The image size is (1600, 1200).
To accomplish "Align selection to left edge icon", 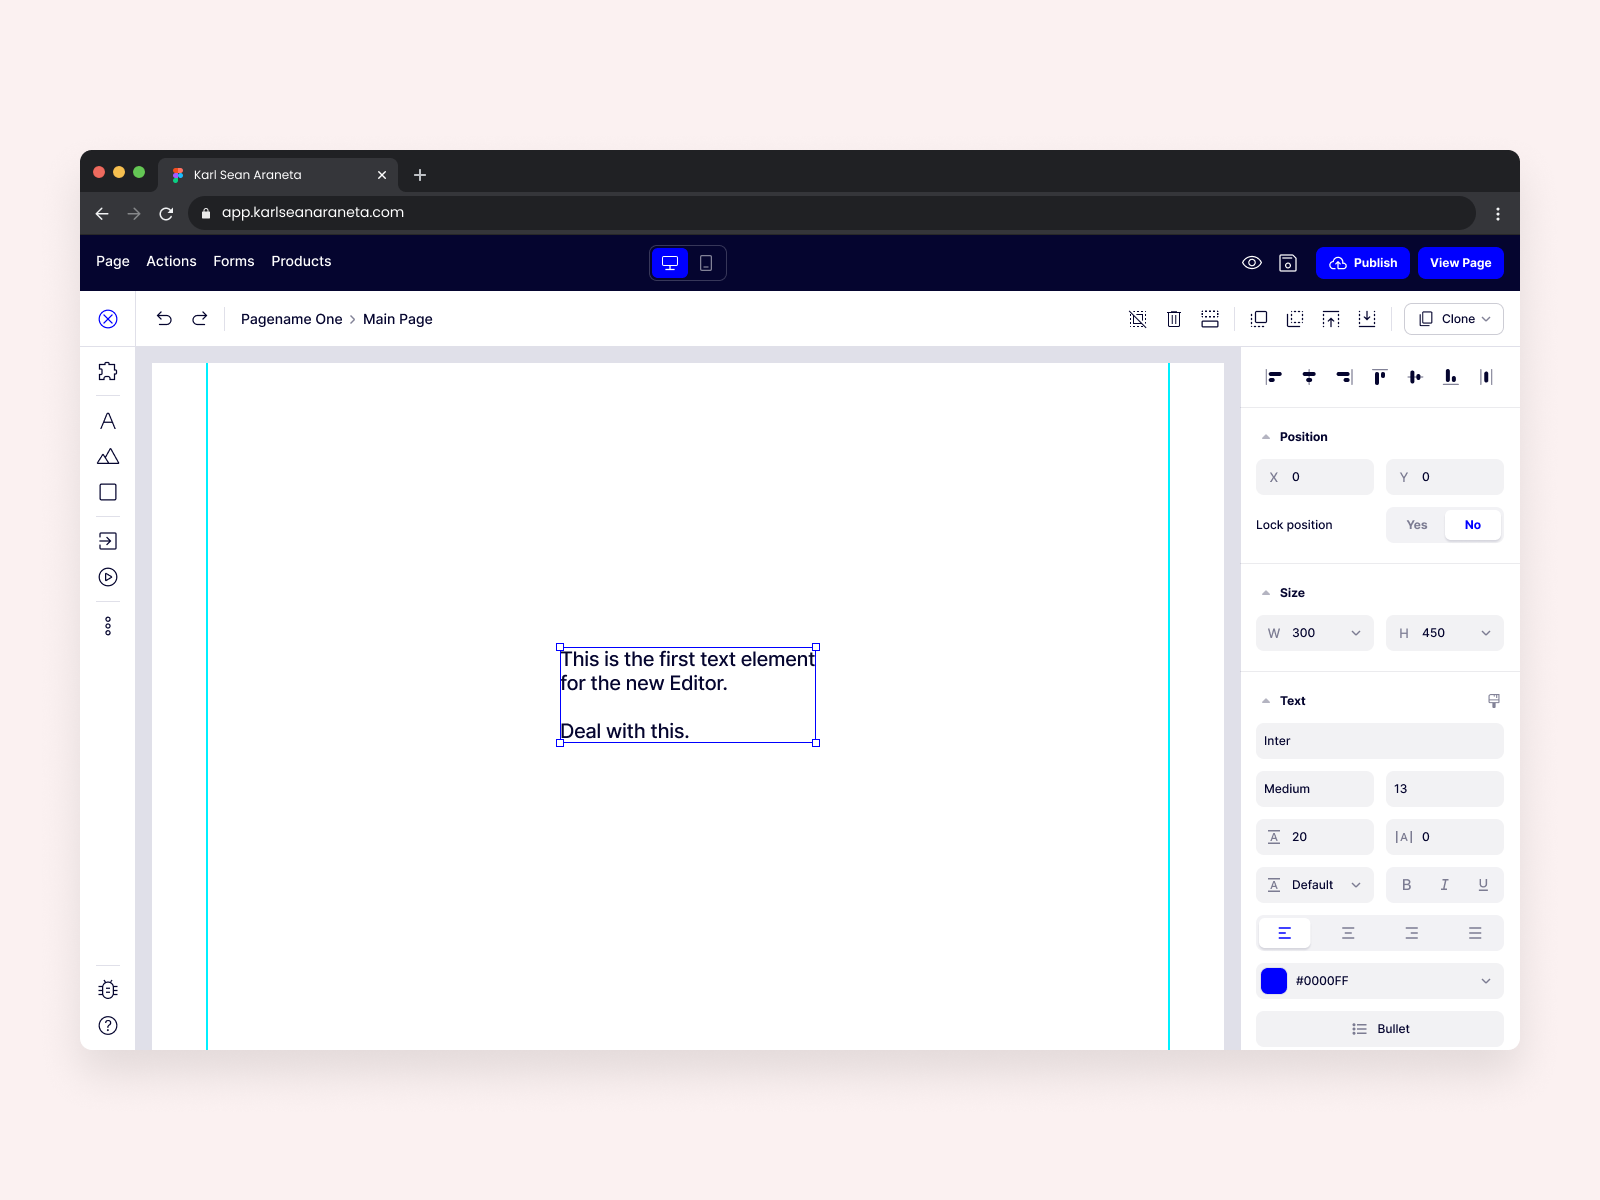I will [1273, 377].
